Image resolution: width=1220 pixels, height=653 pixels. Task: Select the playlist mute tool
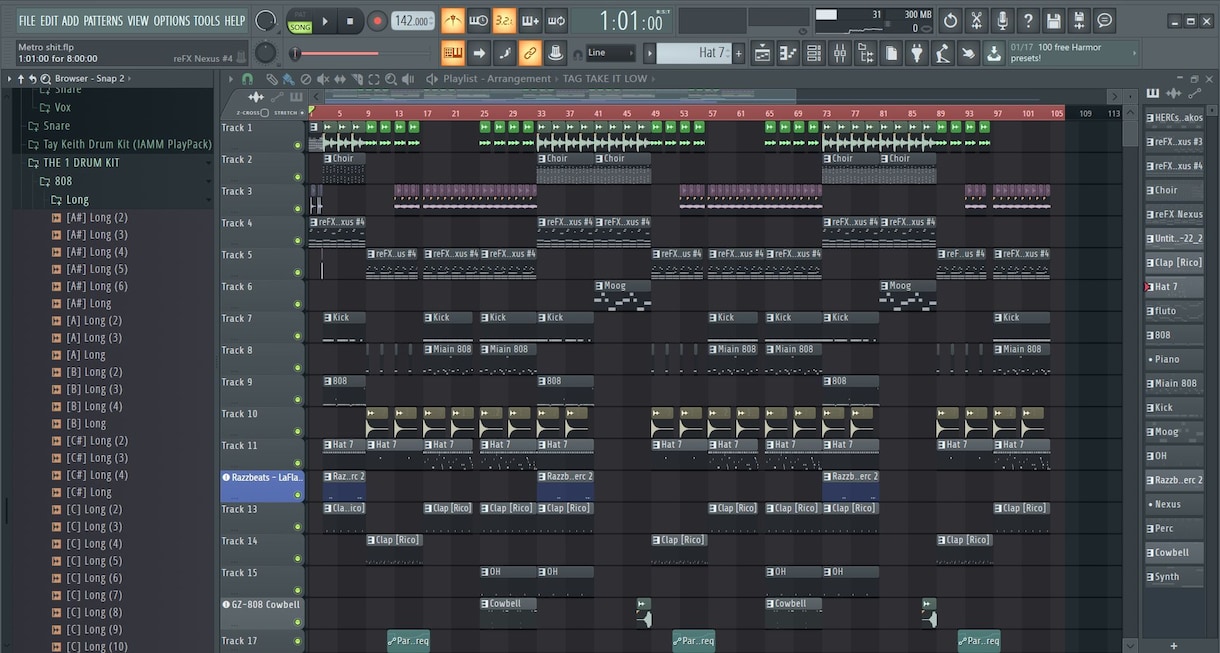click(x=323, y=79)
